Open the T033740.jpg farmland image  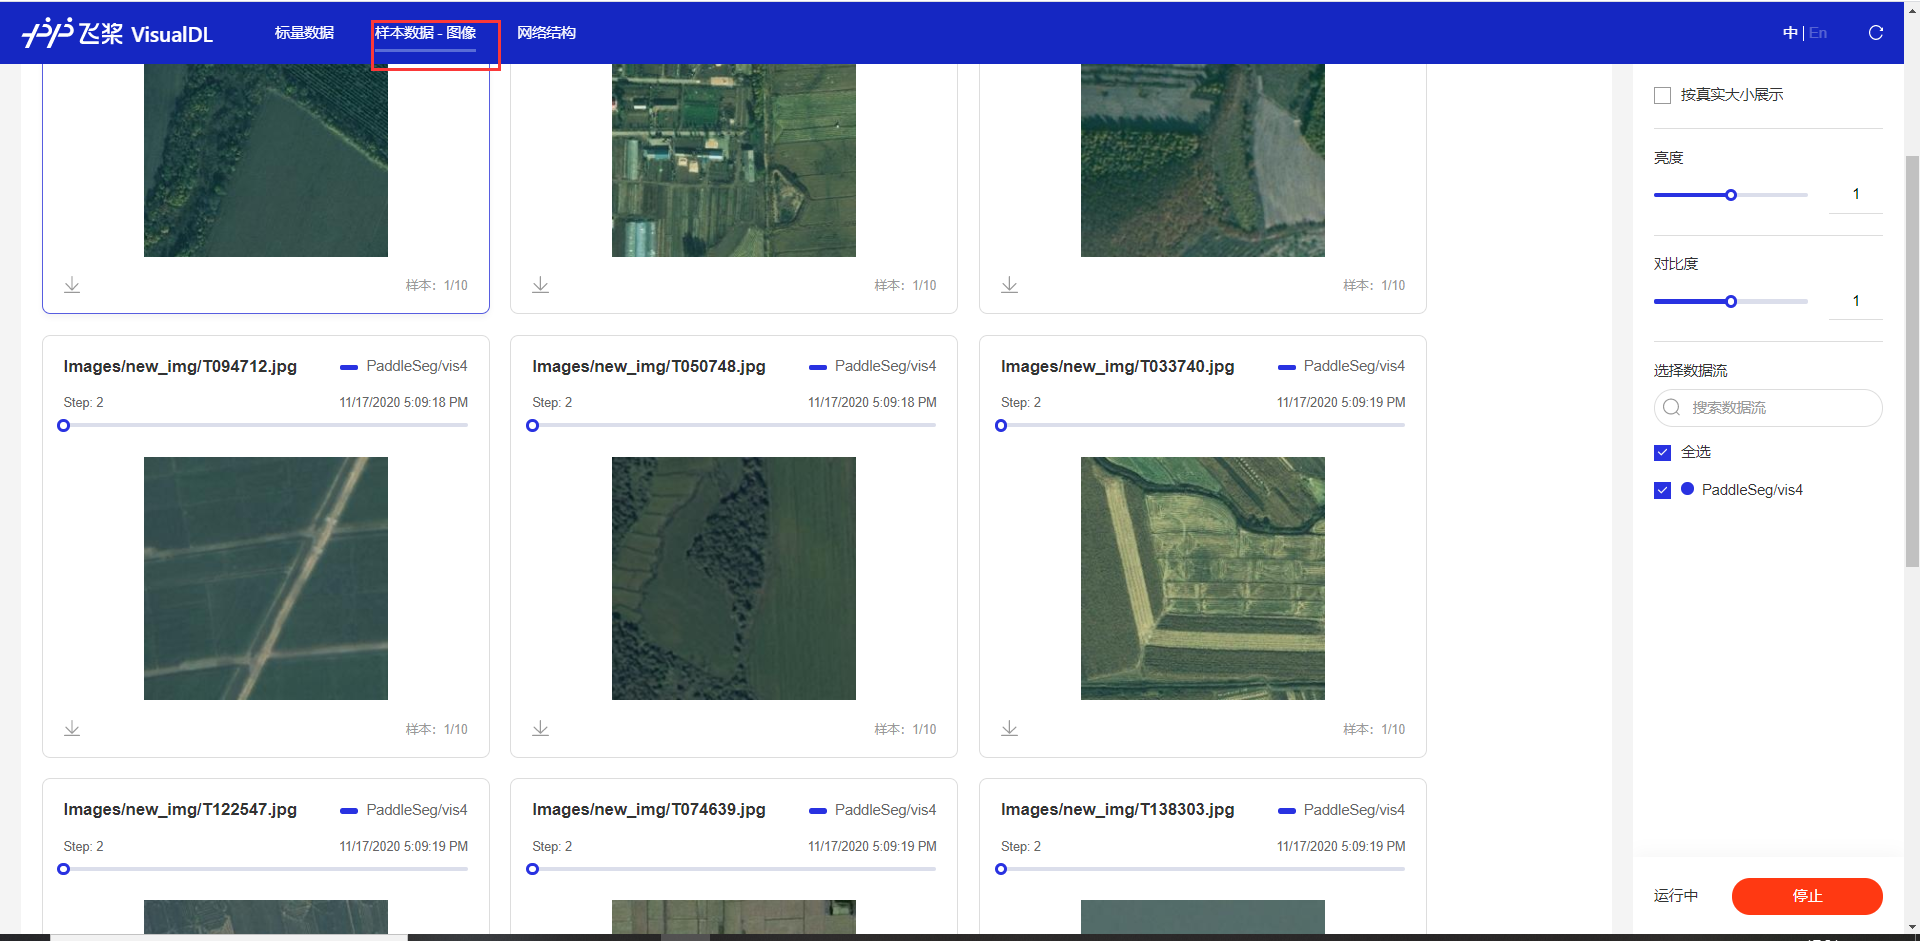tap(1203, 578)
